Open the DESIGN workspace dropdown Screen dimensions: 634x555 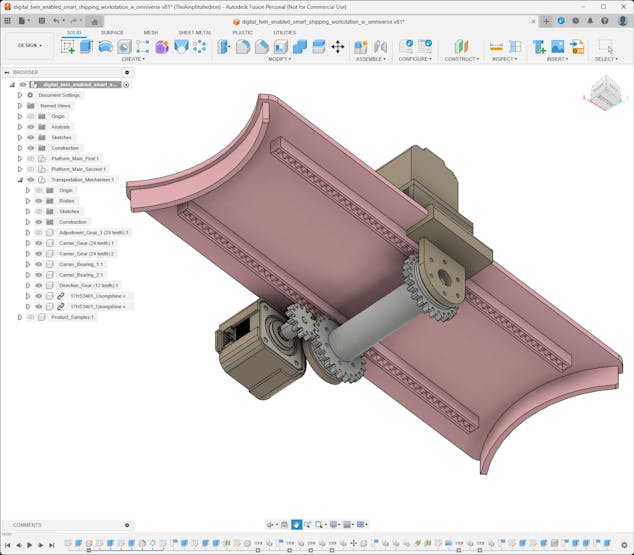[28, 45]
